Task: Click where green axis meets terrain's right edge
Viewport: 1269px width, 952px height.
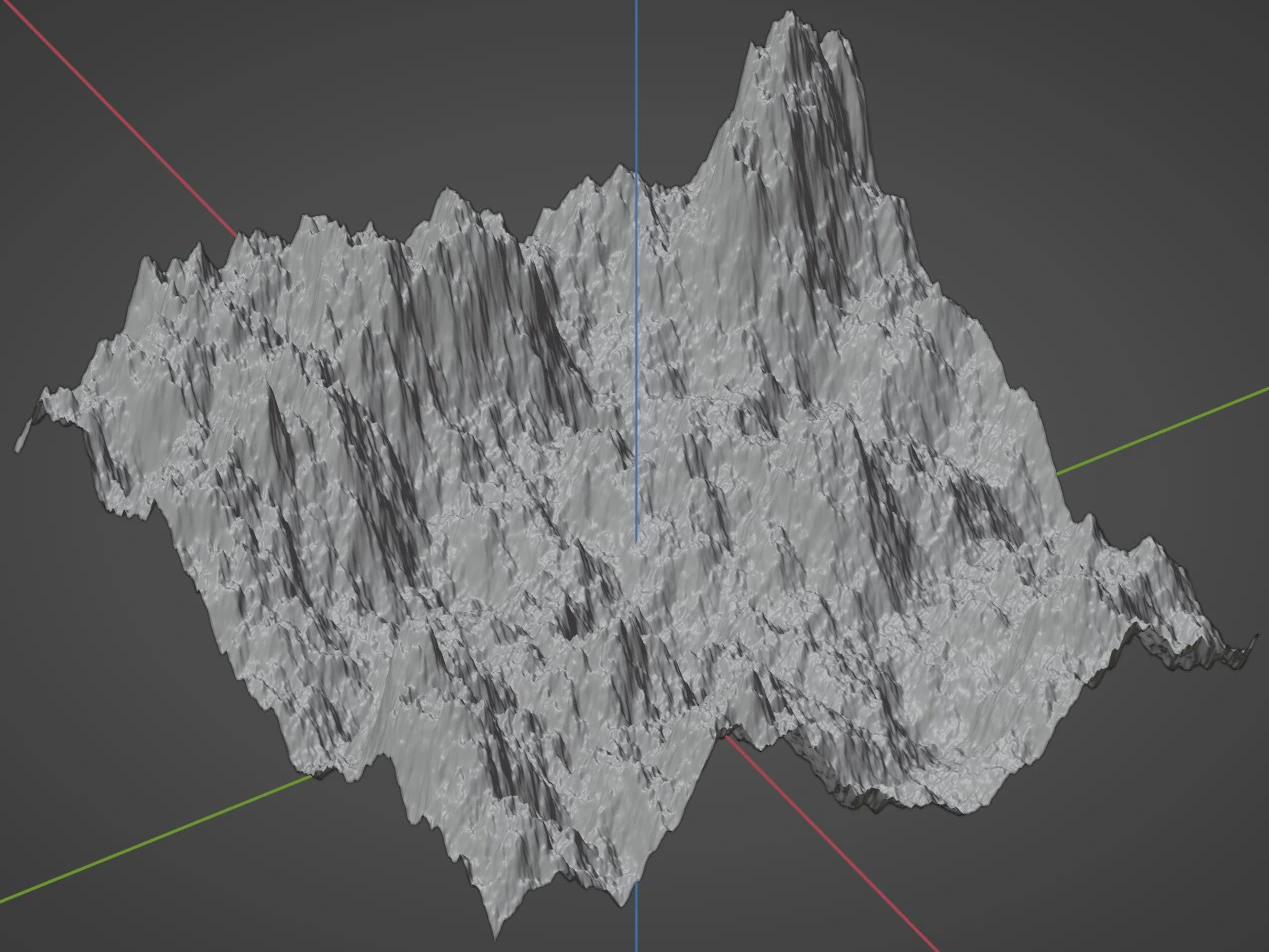Action: (1057, 472)
